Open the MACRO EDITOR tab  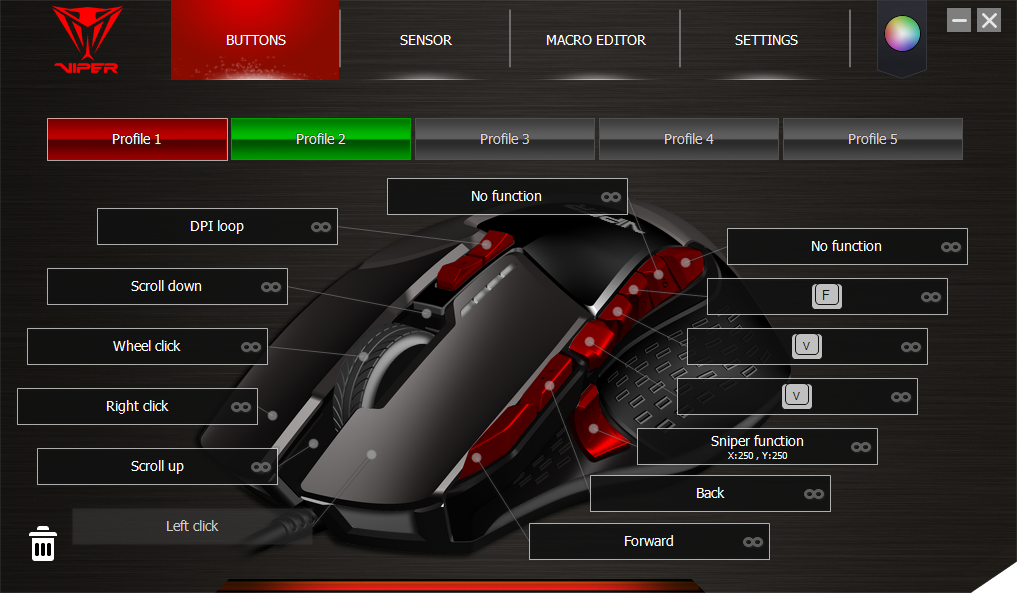point(595,40)
